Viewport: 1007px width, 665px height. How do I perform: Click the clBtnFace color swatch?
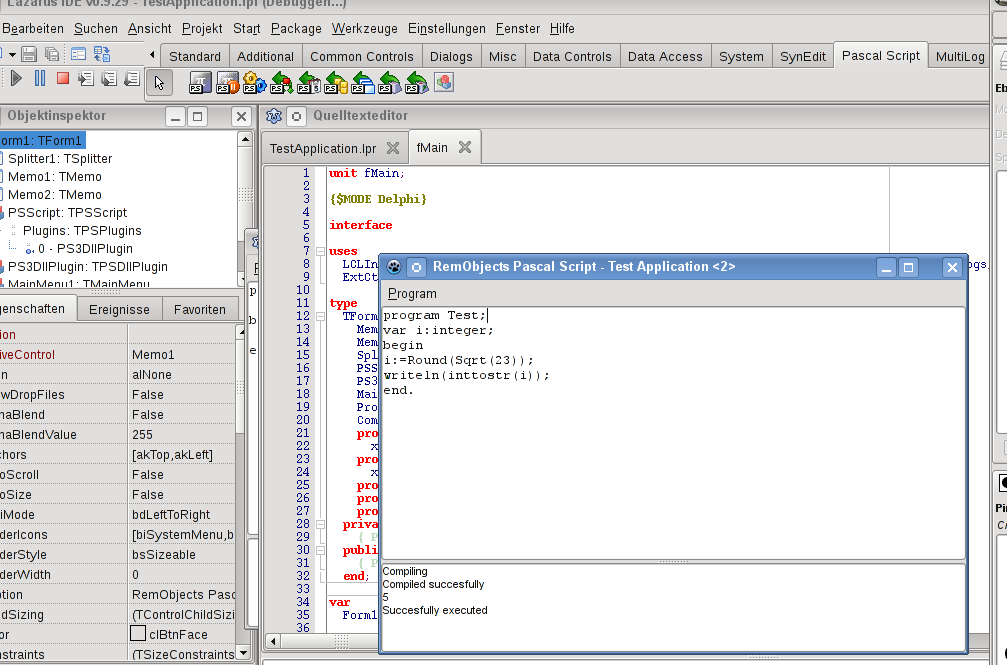(x=138, y=634)
